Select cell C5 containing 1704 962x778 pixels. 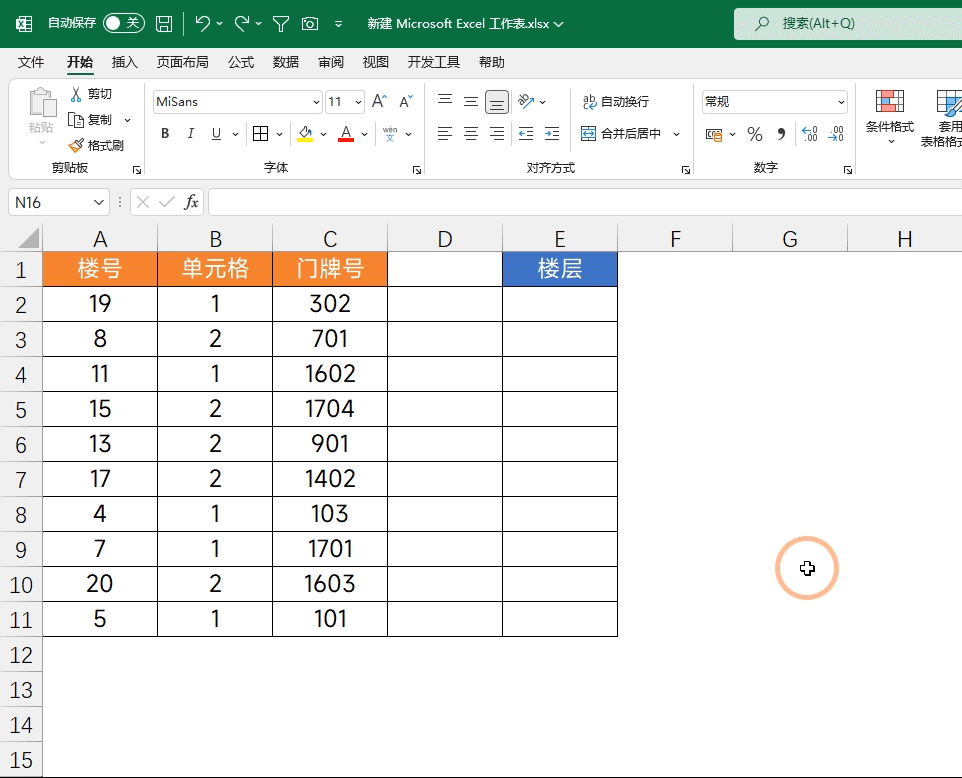330,409
